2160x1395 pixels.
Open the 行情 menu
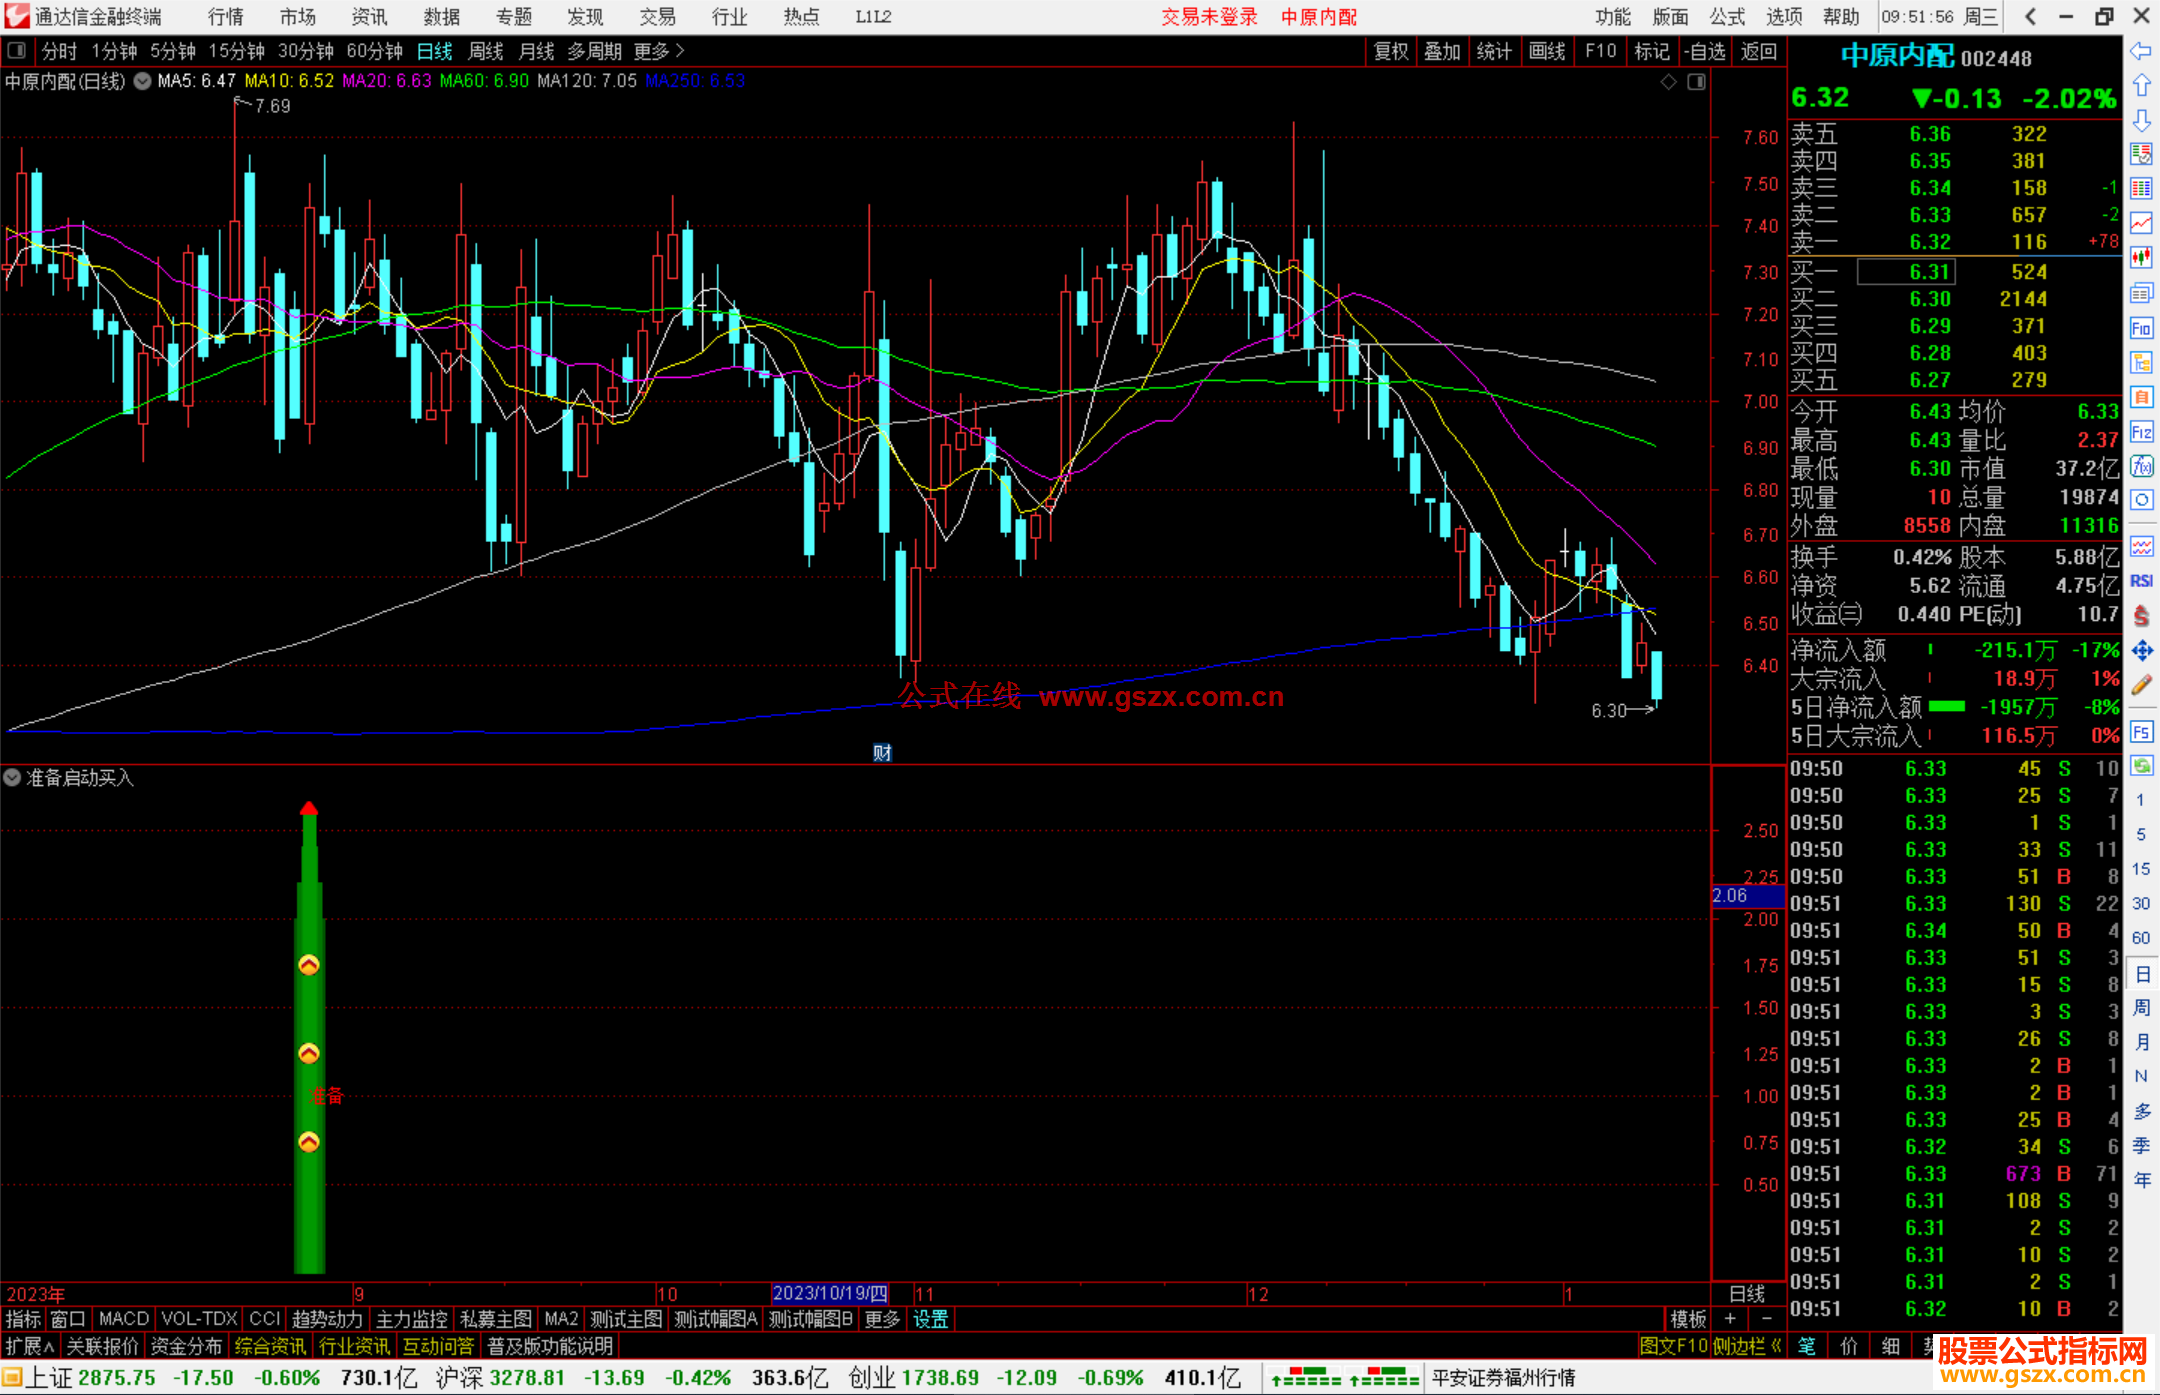226,17
